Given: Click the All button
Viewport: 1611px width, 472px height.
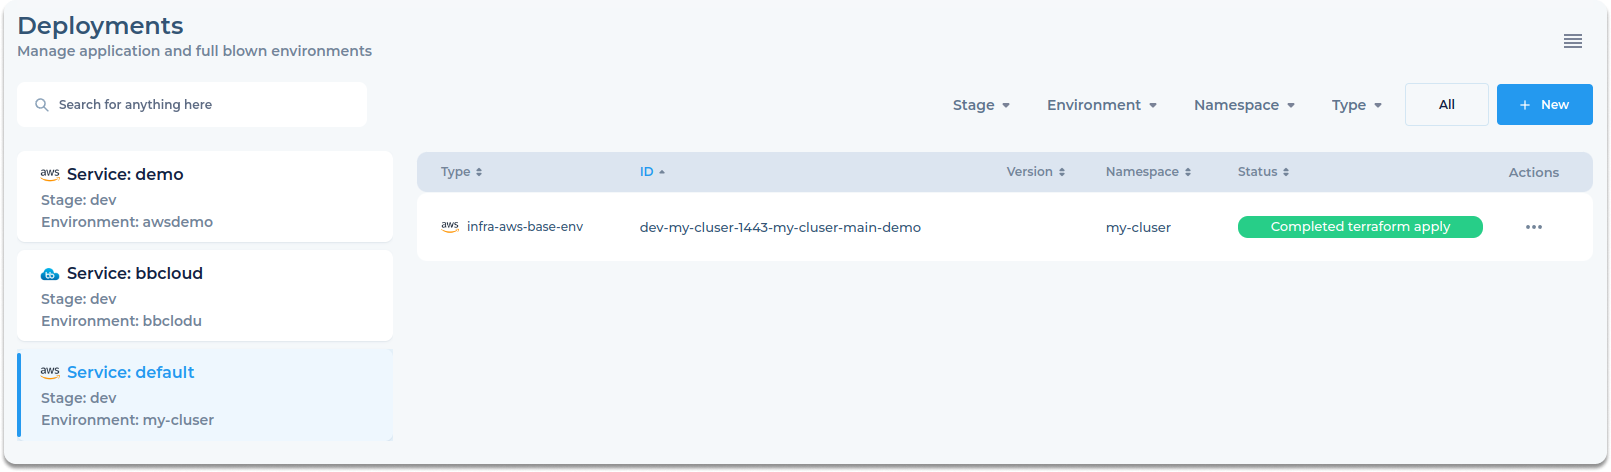Looking at the screenshot, I should pyautogui.click(x=1447, y=104).
